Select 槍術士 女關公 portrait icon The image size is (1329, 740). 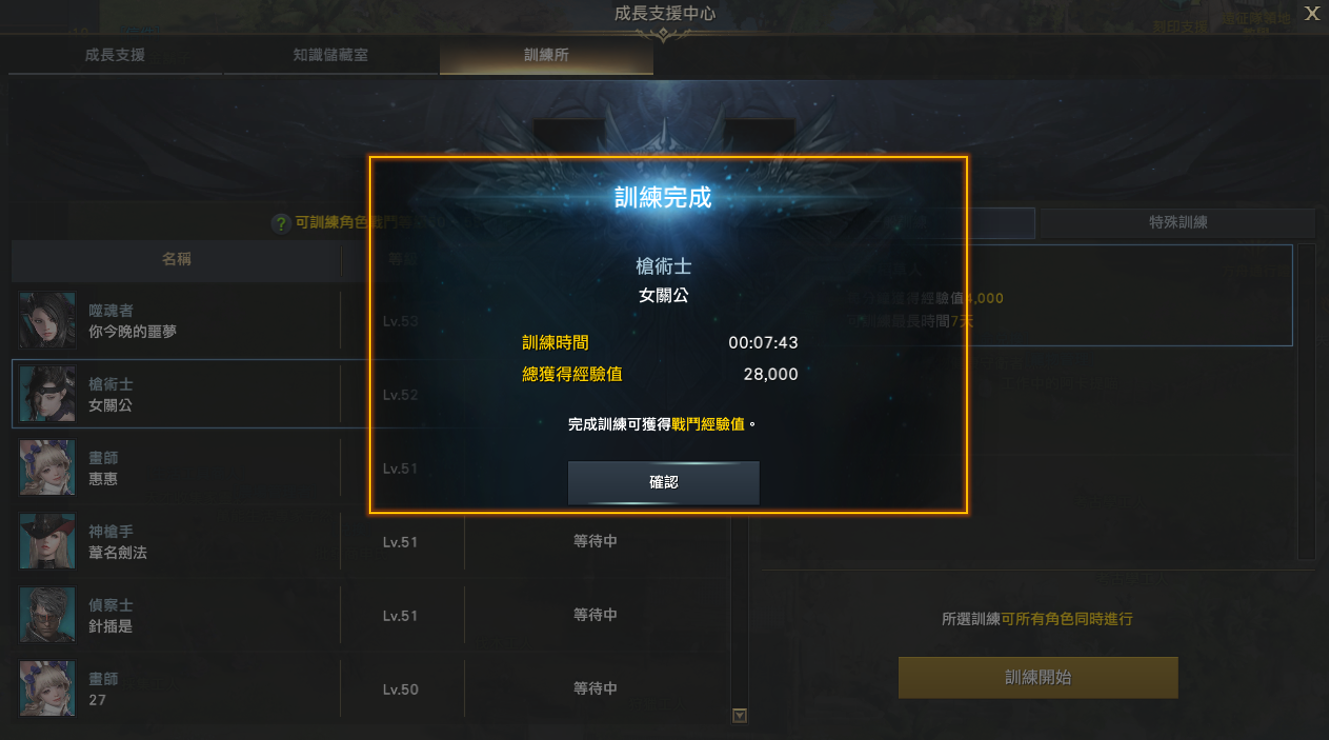tap(47, 394)
